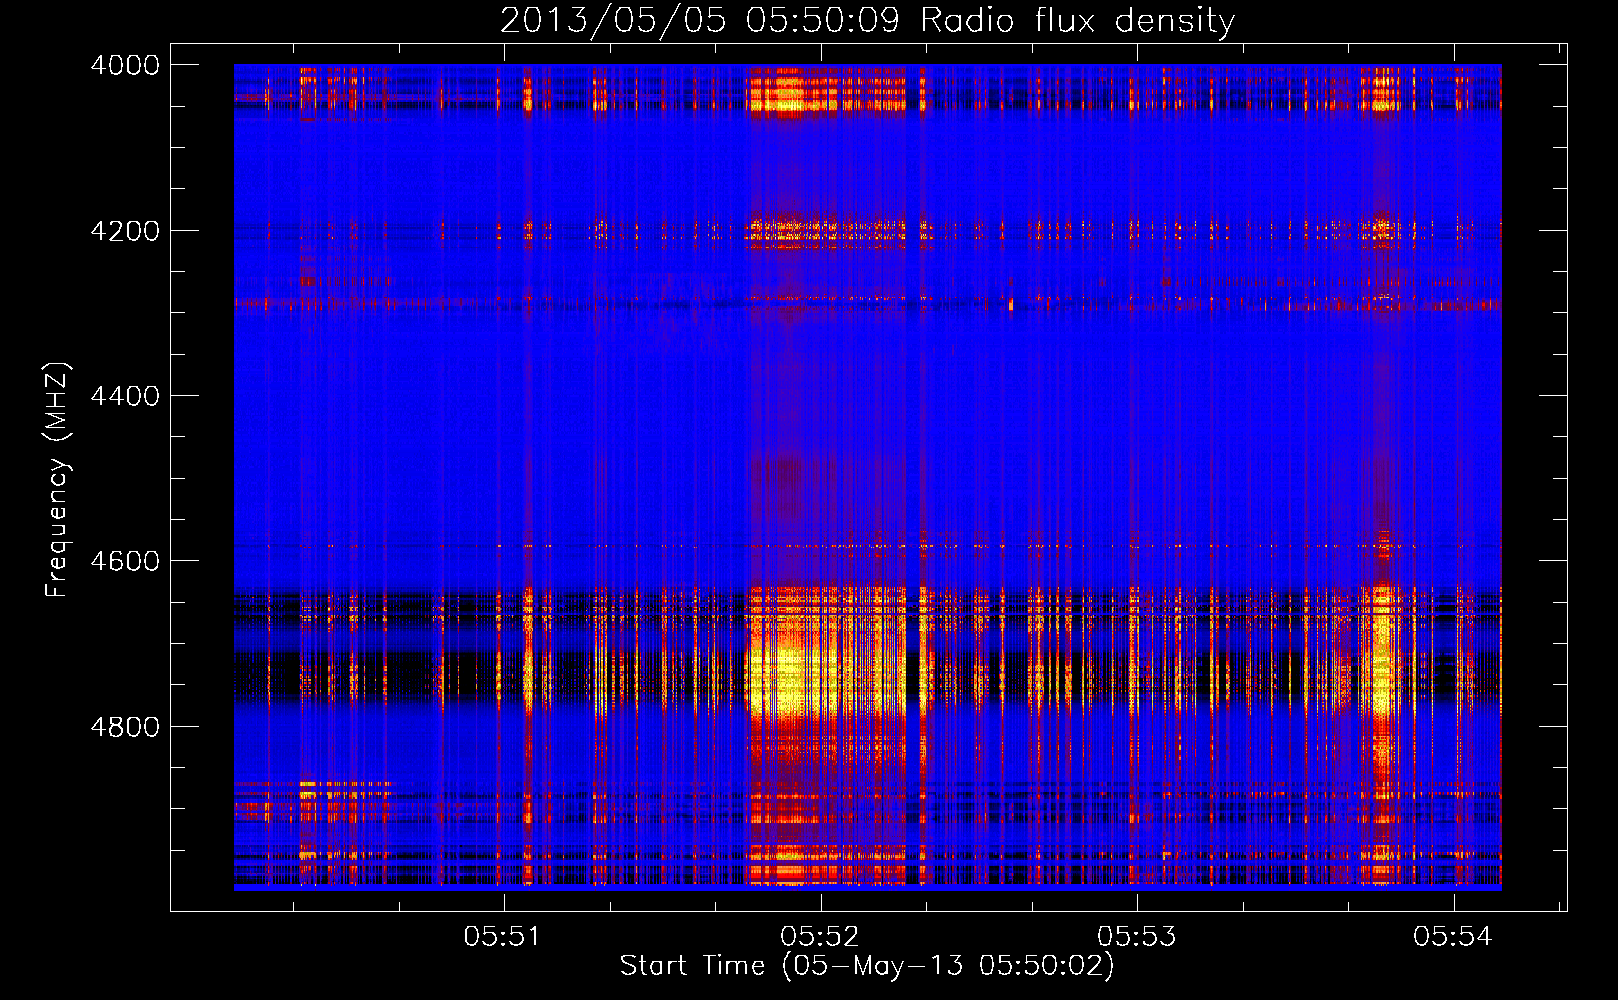1618x1000 pixels.
Task: Click the 4800 frequency axis label
Action: tap(125, 727)
